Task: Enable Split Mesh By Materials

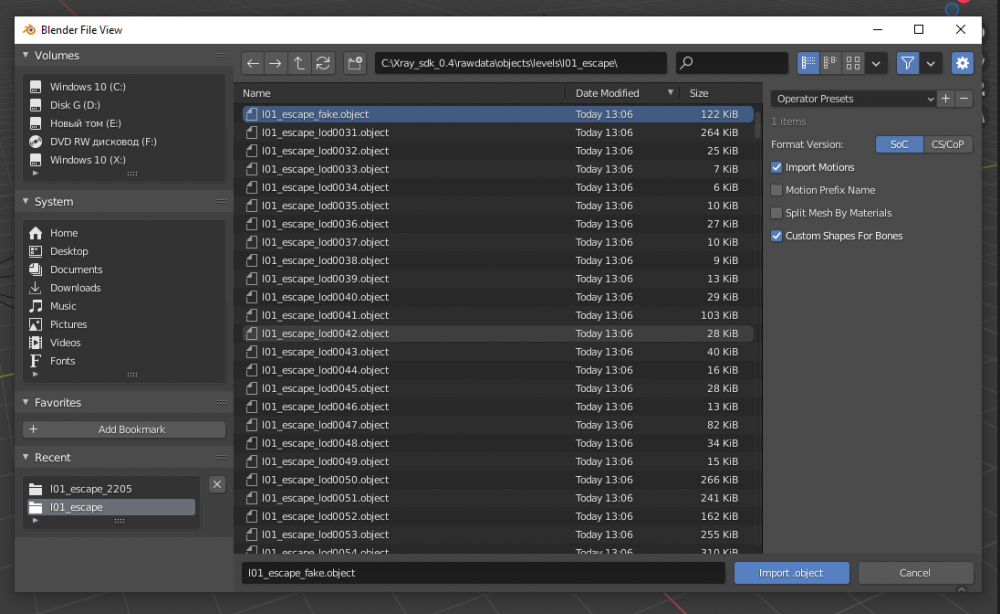Action: point(777,213)
